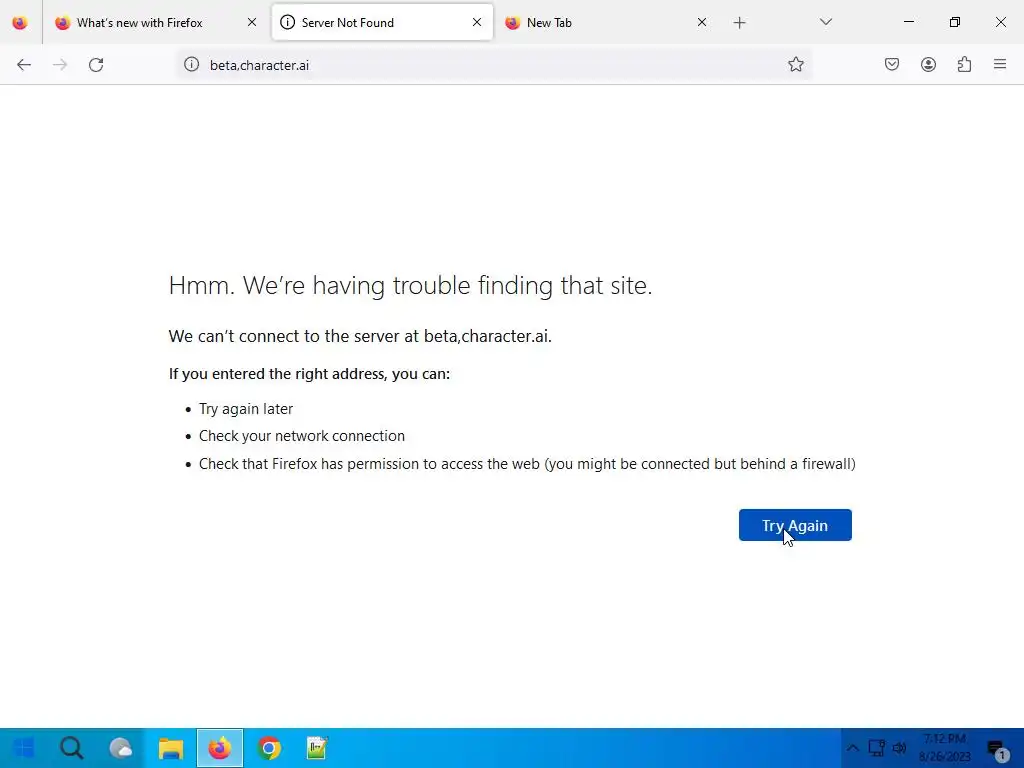1024x768 pixels.
Task: Open the notification center icon
Action: (x=997, y=749)
